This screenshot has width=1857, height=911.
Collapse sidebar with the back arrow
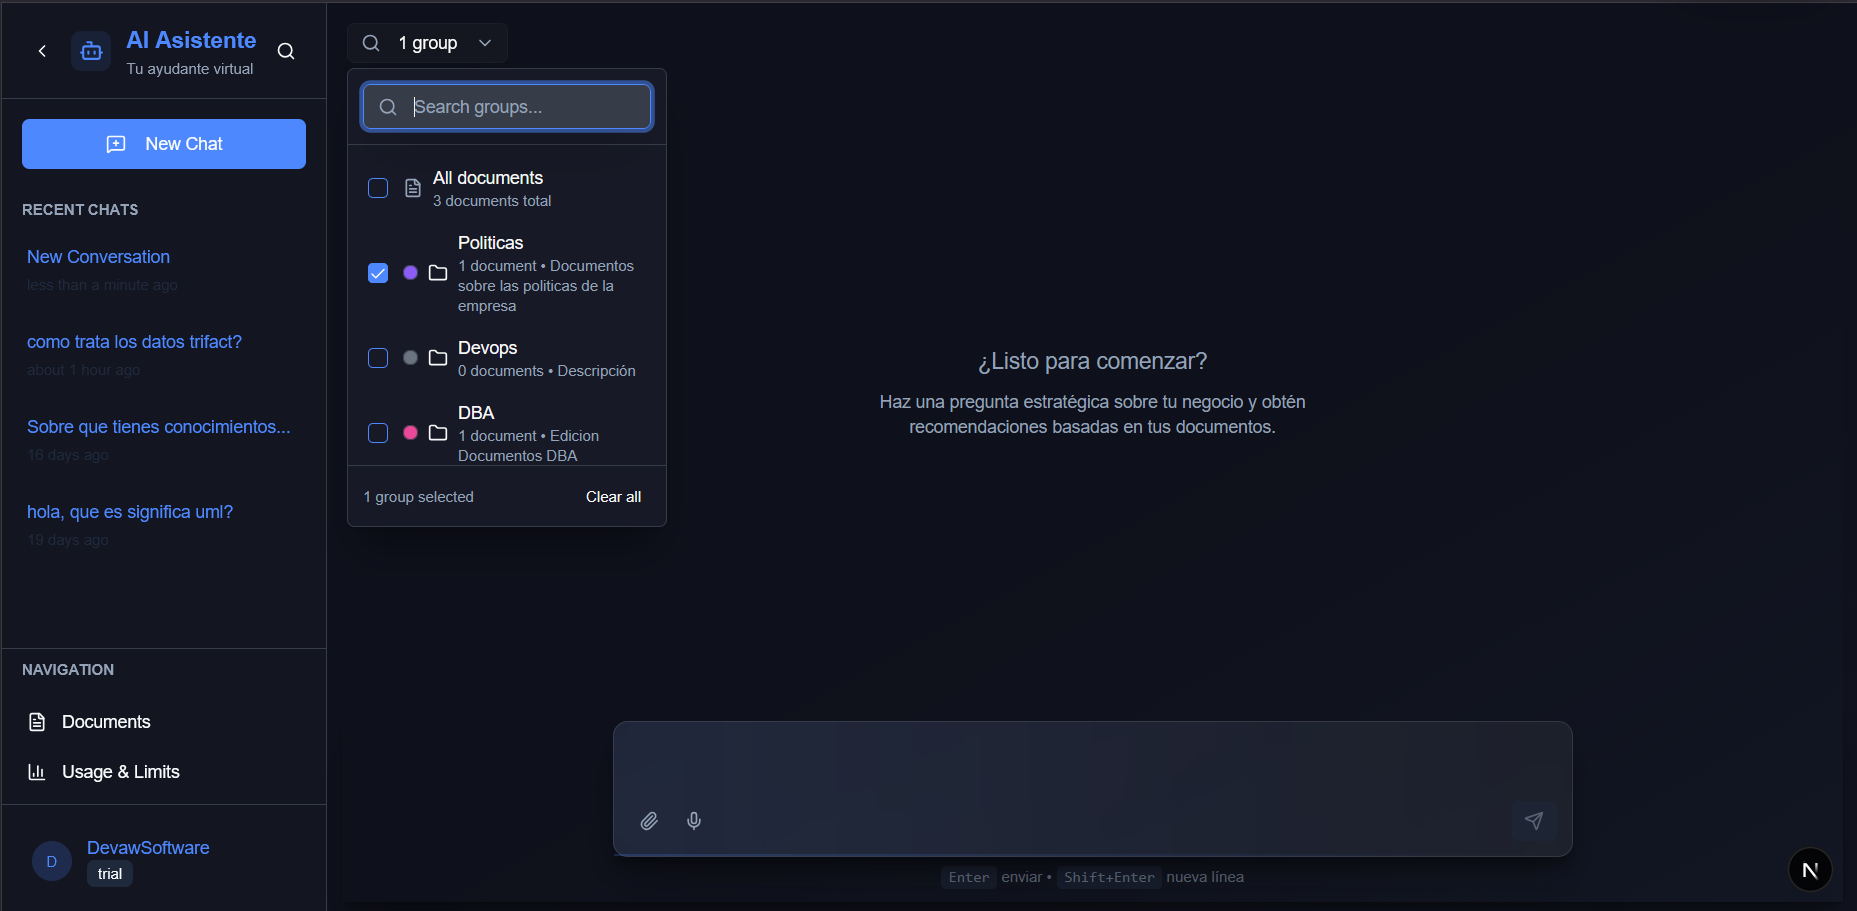42,51
